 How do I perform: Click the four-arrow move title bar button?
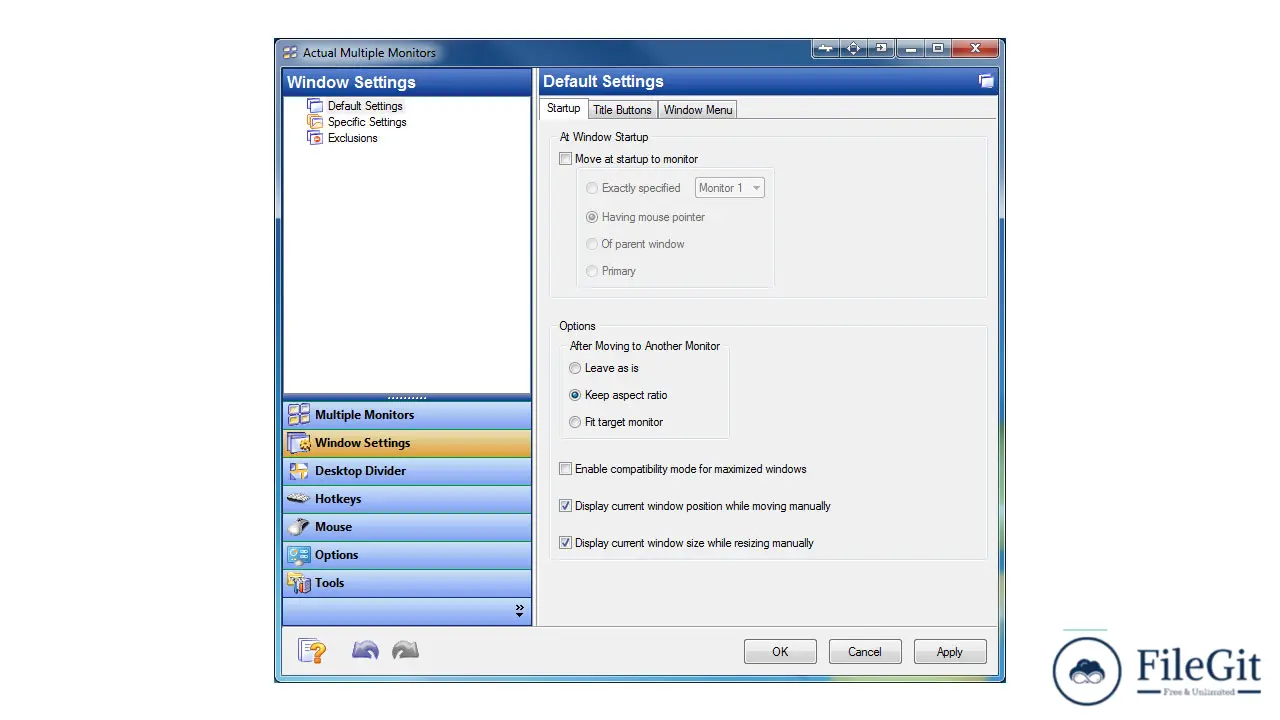click(x=853, y=49)
